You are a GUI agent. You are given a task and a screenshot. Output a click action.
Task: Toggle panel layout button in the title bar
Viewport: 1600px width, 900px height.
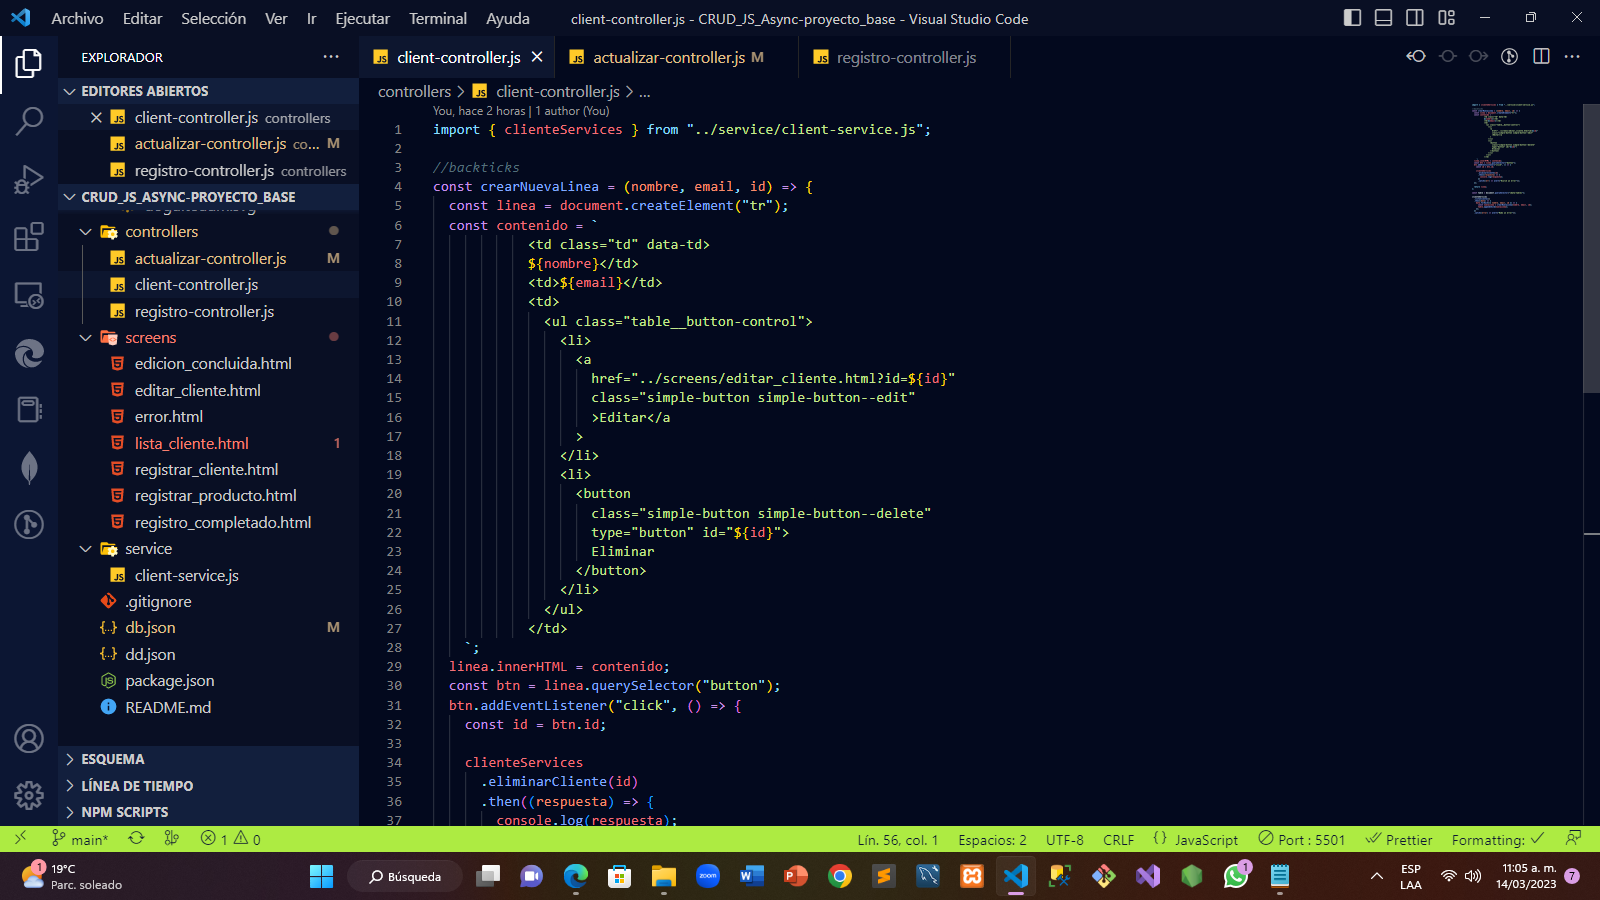tap(1383, 18)
